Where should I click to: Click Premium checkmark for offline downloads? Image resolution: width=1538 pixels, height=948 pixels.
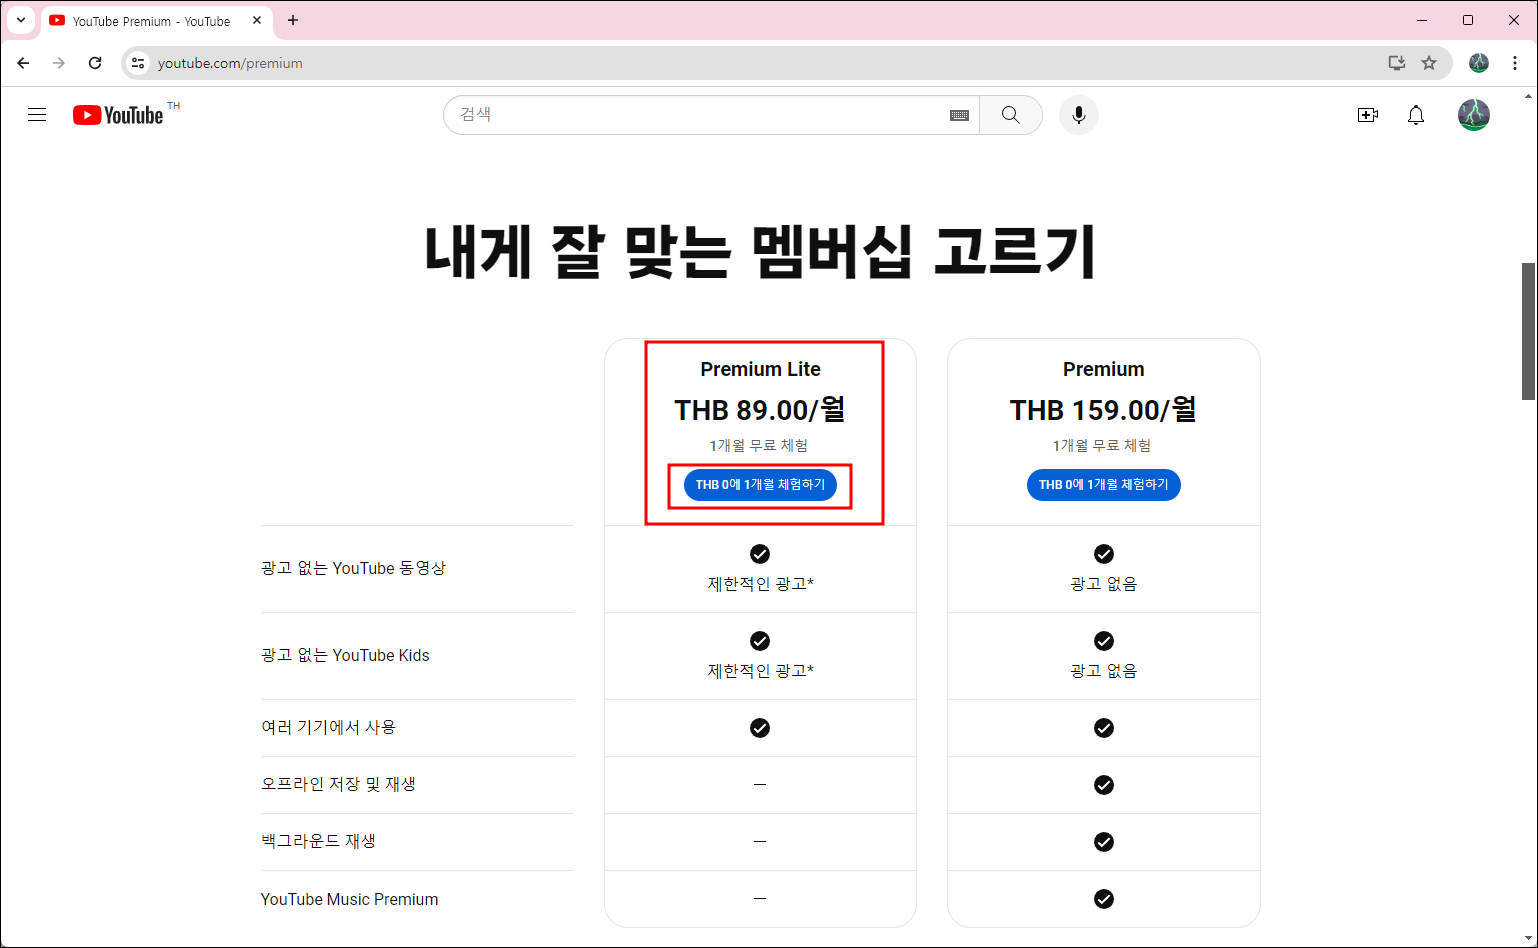1104,785
